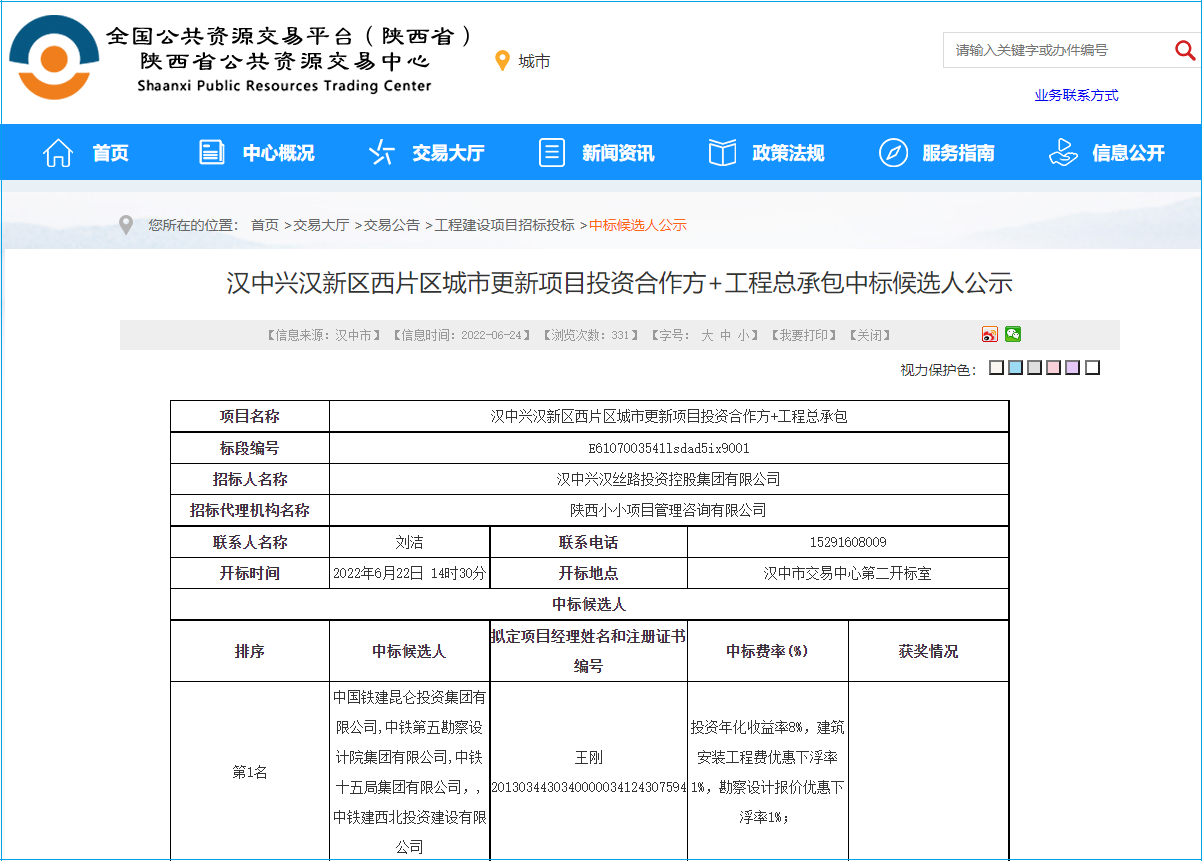Click the orange city location pin
The image size is (1202, 861).
coord(503,61)
